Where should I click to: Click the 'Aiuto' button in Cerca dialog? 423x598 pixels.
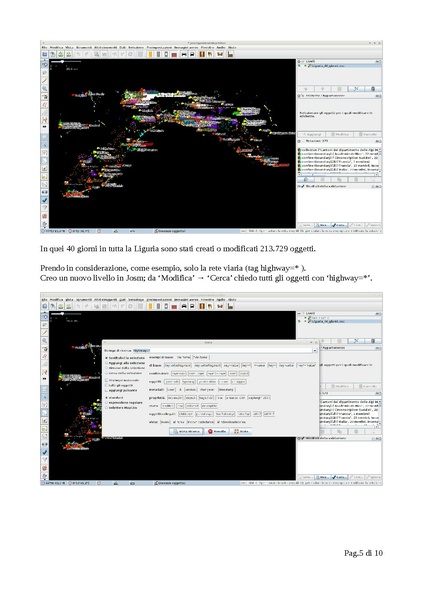[x=241, y=431]
